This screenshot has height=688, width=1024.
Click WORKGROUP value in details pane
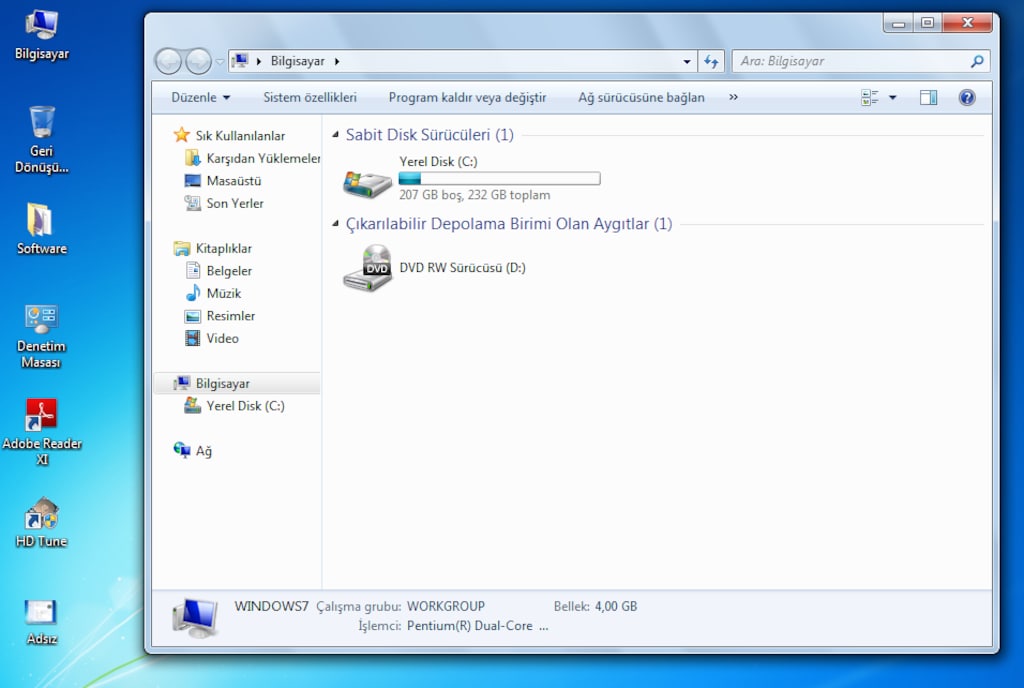(x=446, y=606)
